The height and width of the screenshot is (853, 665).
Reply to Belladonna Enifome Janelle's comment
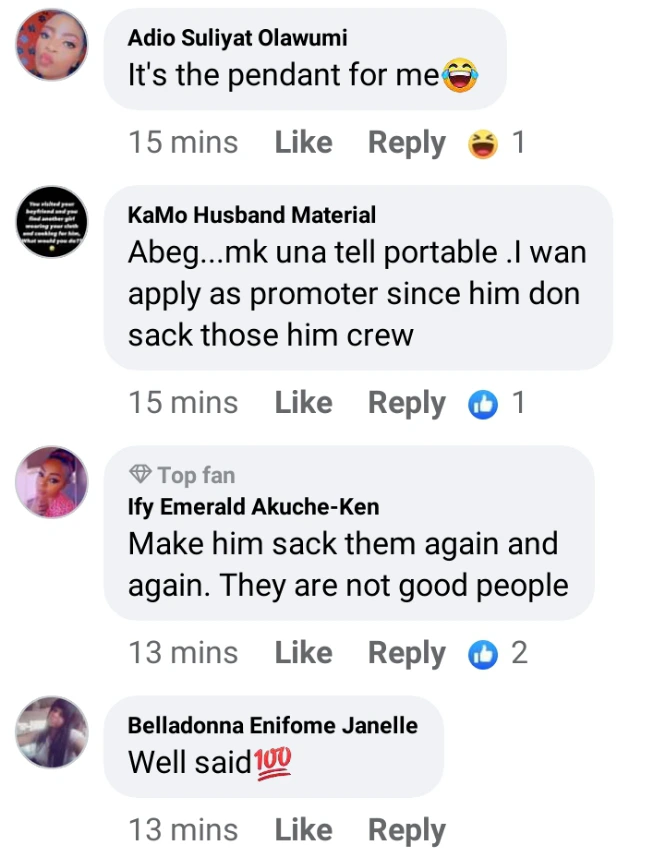pos(407,830)
